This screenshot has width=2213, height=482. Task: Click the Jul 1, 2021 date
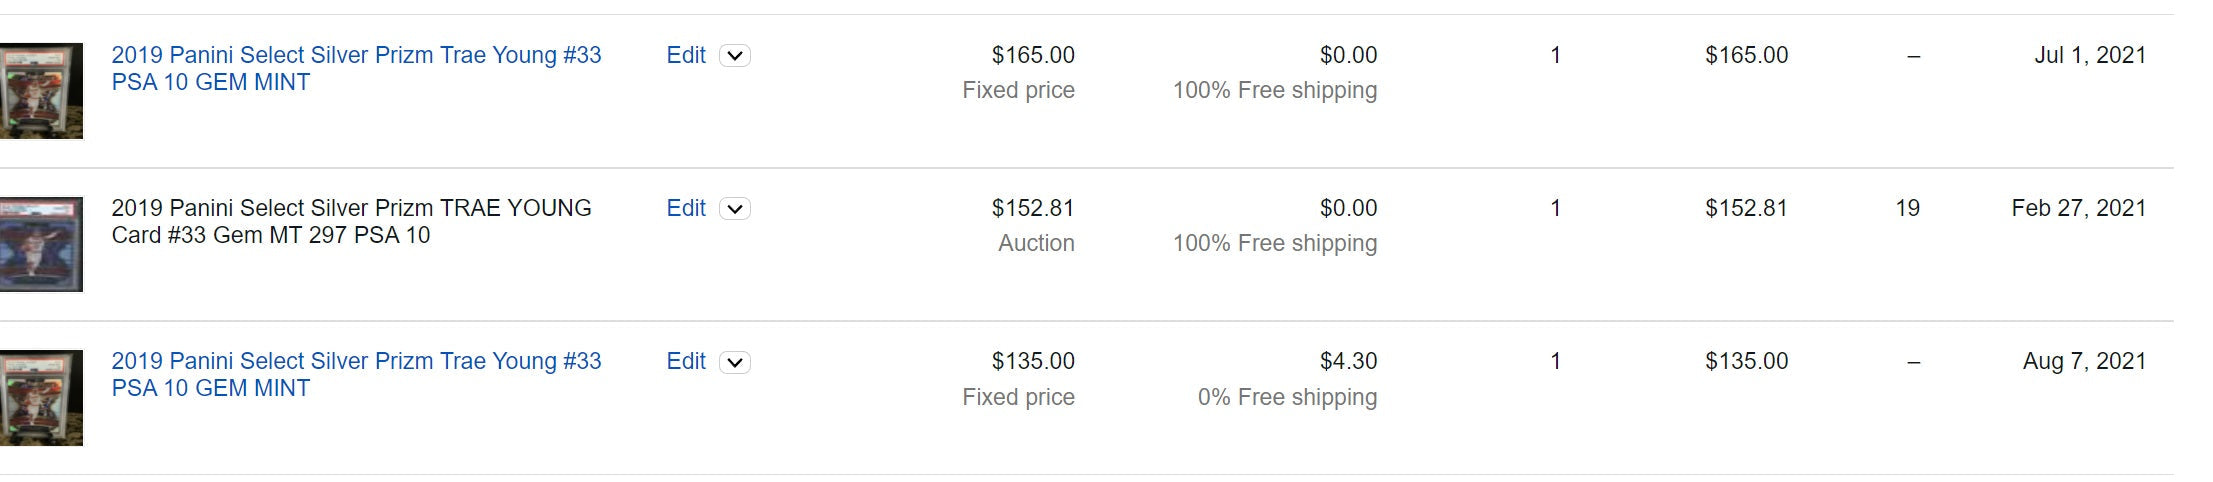(x=2090, y=55)
